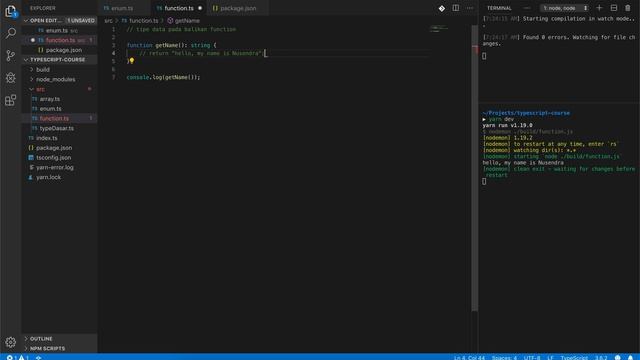Open the Run and Debug view
The width and height of the screenshot is (640, 360).
pos(11,78)
